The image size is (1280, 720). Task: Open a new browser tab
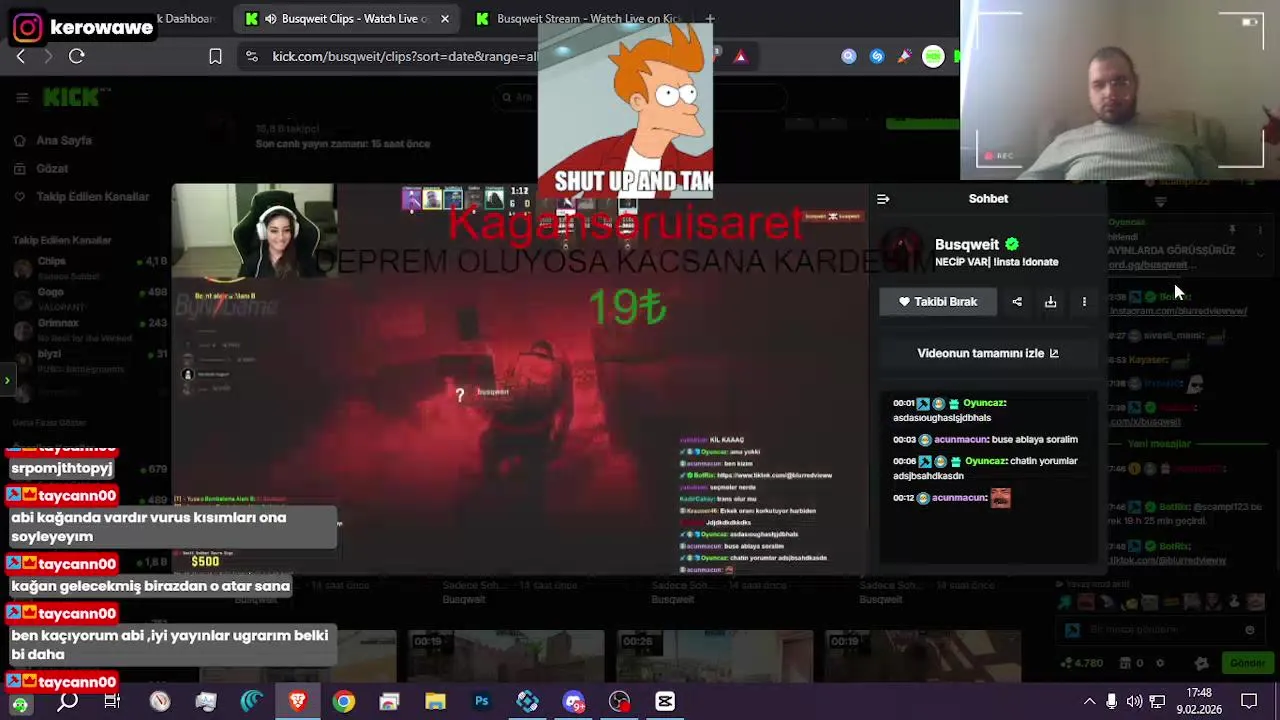click(709, 18)
